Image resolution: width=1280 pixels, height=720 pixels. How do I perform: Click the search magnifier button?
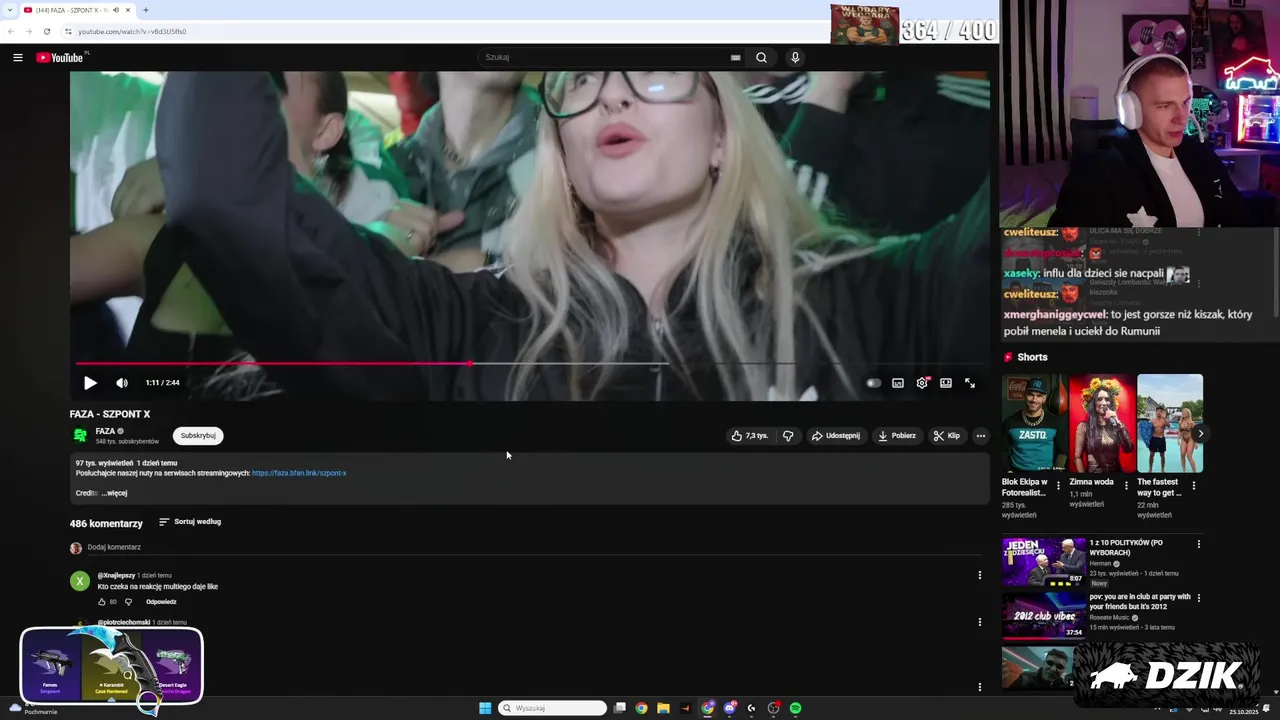(x=761, y=57)
